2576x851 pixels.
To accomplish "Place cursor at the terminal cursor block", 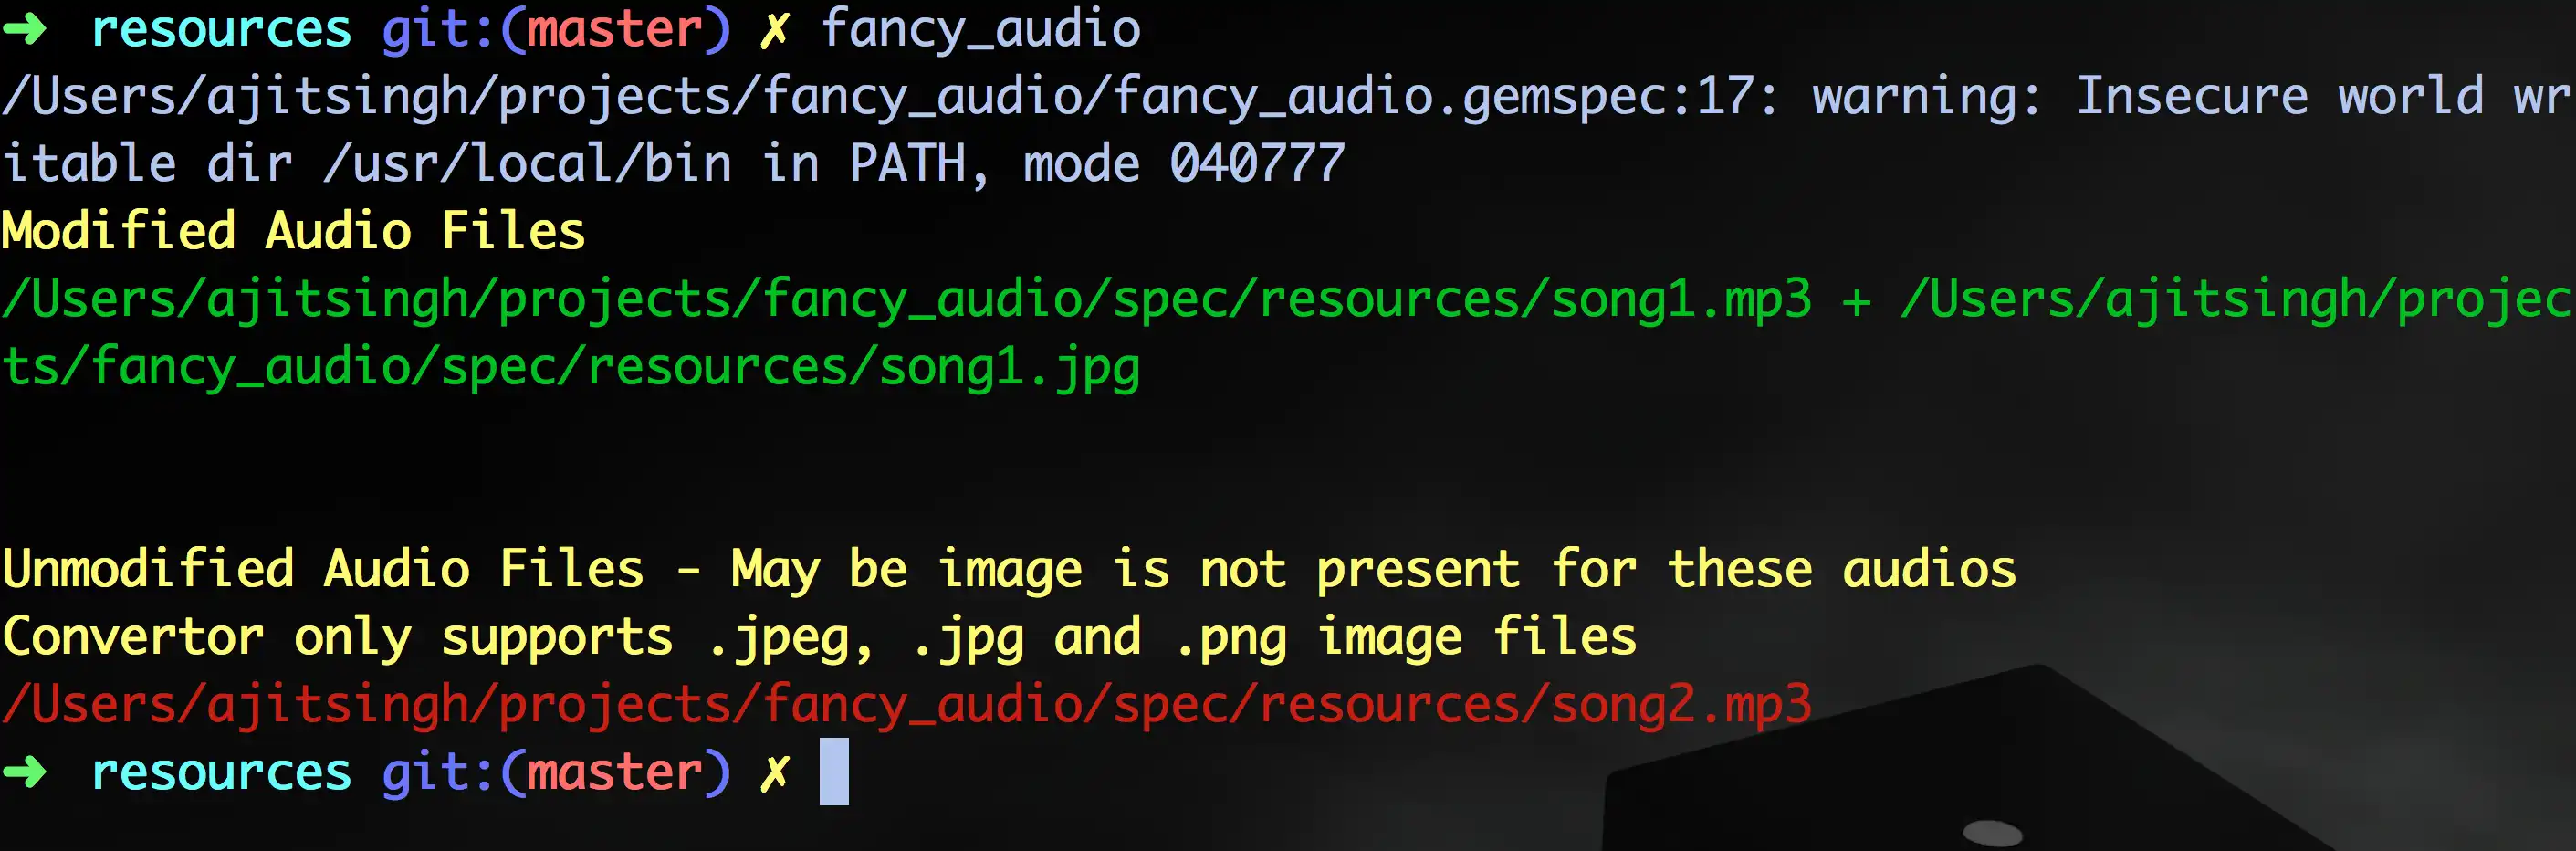I will pos(834,772).
